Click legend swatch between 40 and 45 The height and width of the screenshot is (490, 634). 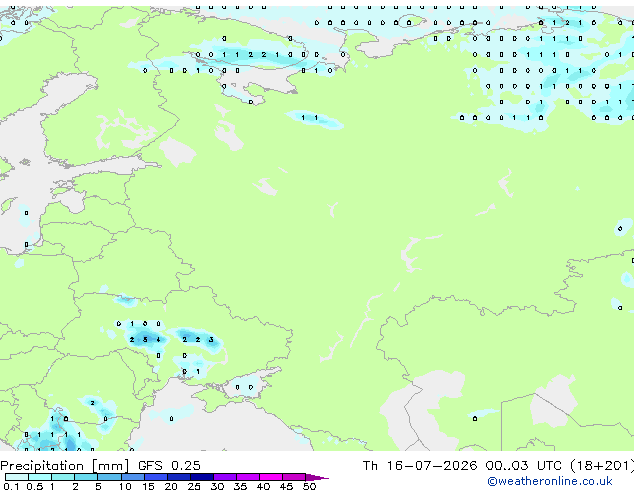tap(271, 477)
